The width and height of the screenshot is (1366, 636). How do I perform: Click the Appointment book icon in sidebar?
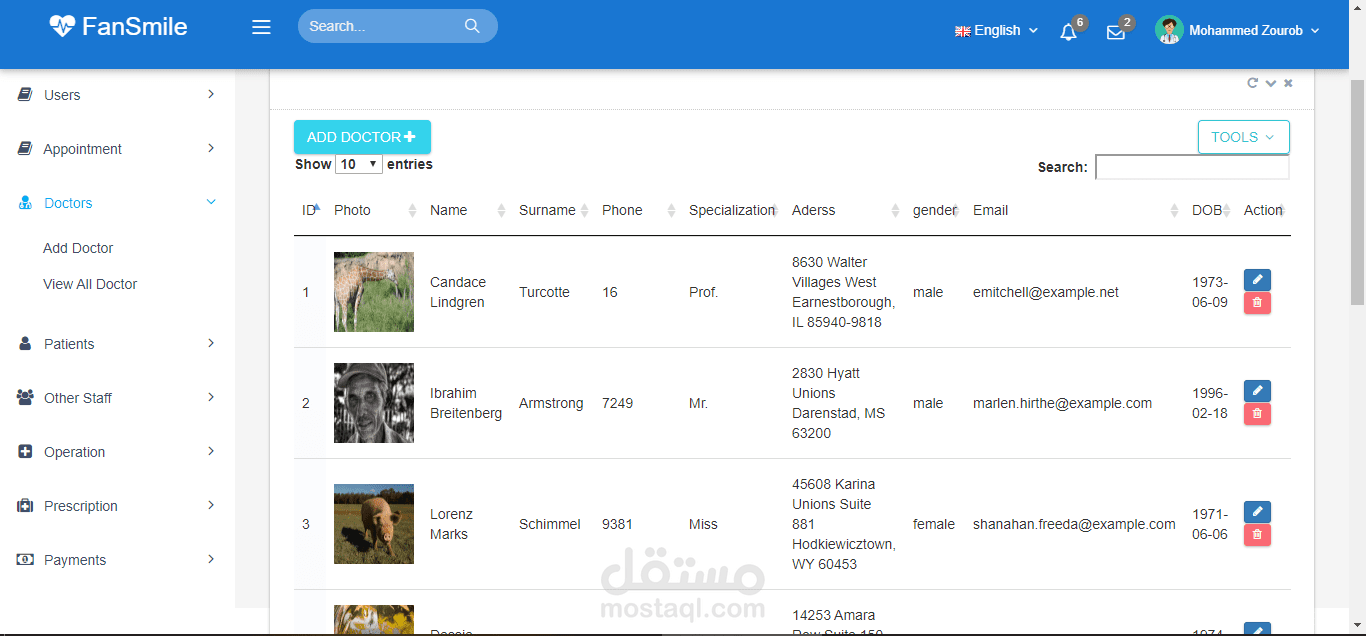pos(25,148)
